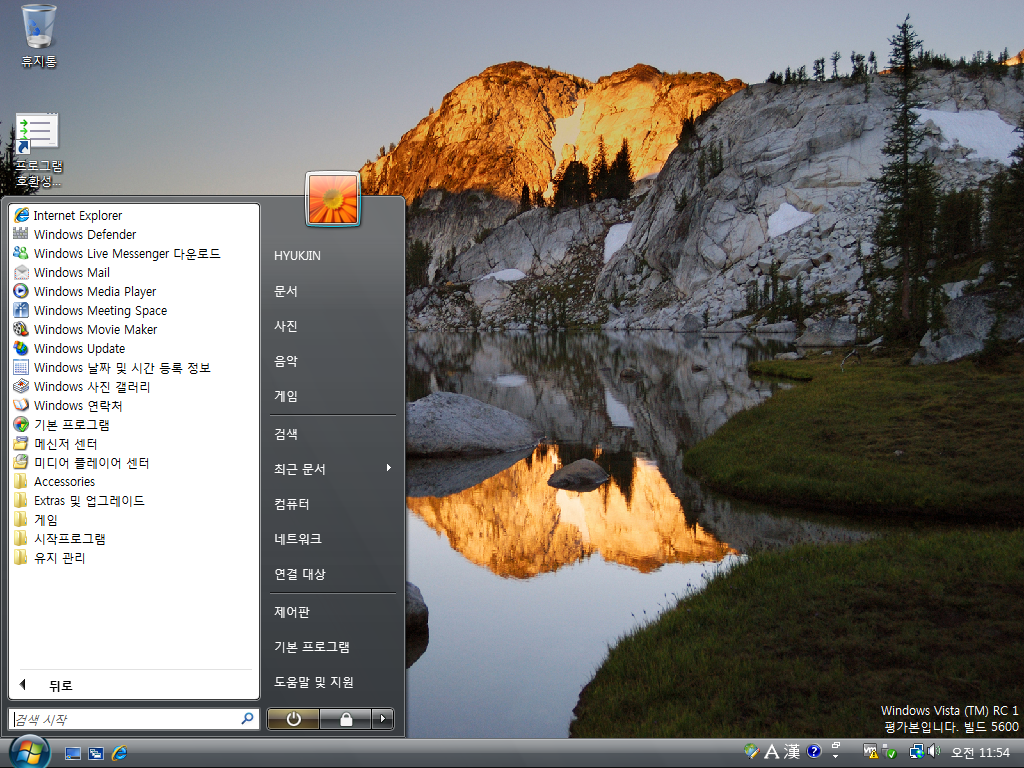Open 도움말 및 지원
This screenshot has height=768, width=1024.
click(x=333, y=682)
